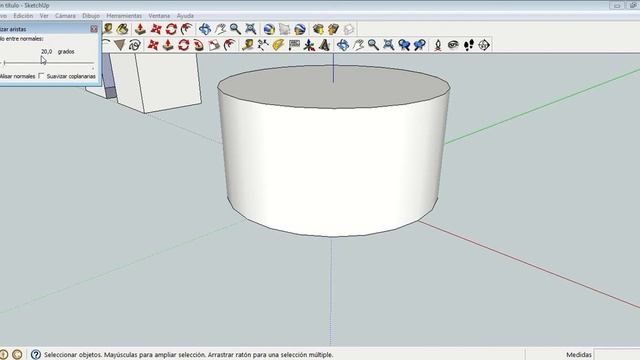
Task: Select the Freehand drawing tool
Action: coord(135,45)
